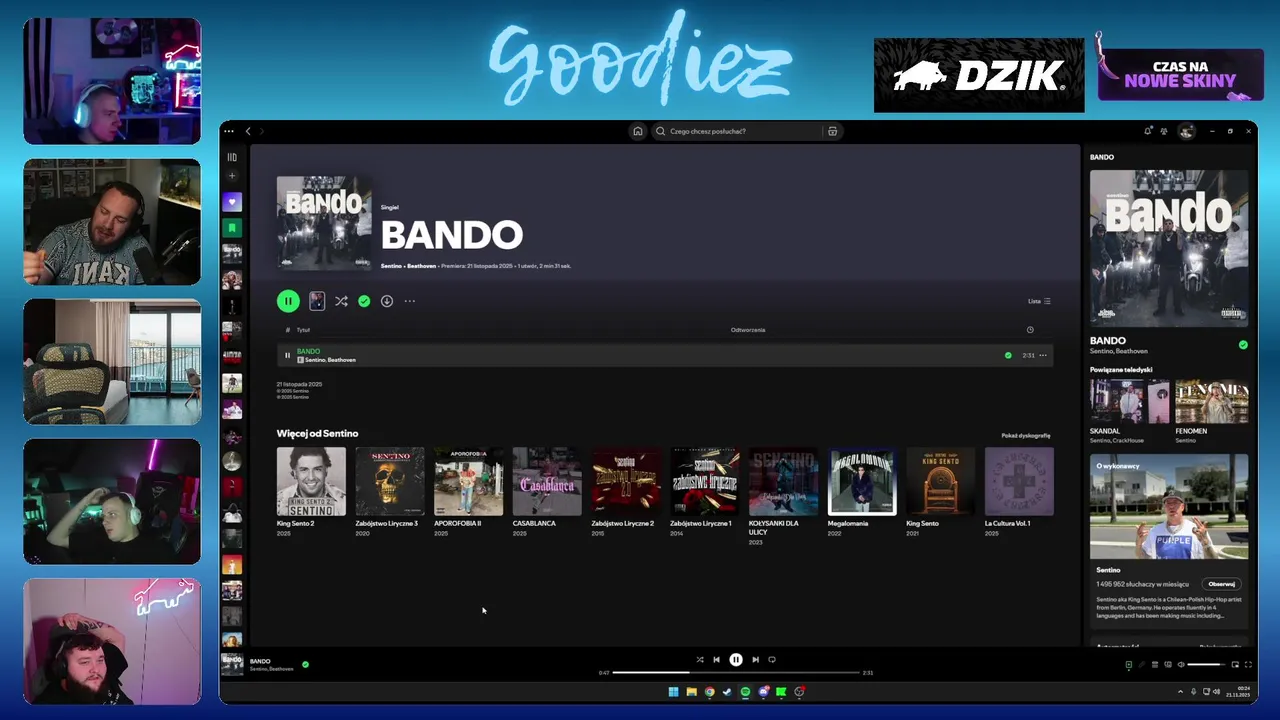Pause the BANDO track row
The width and height of the screenshot is (1280, 720).
[x=287, y=355]
